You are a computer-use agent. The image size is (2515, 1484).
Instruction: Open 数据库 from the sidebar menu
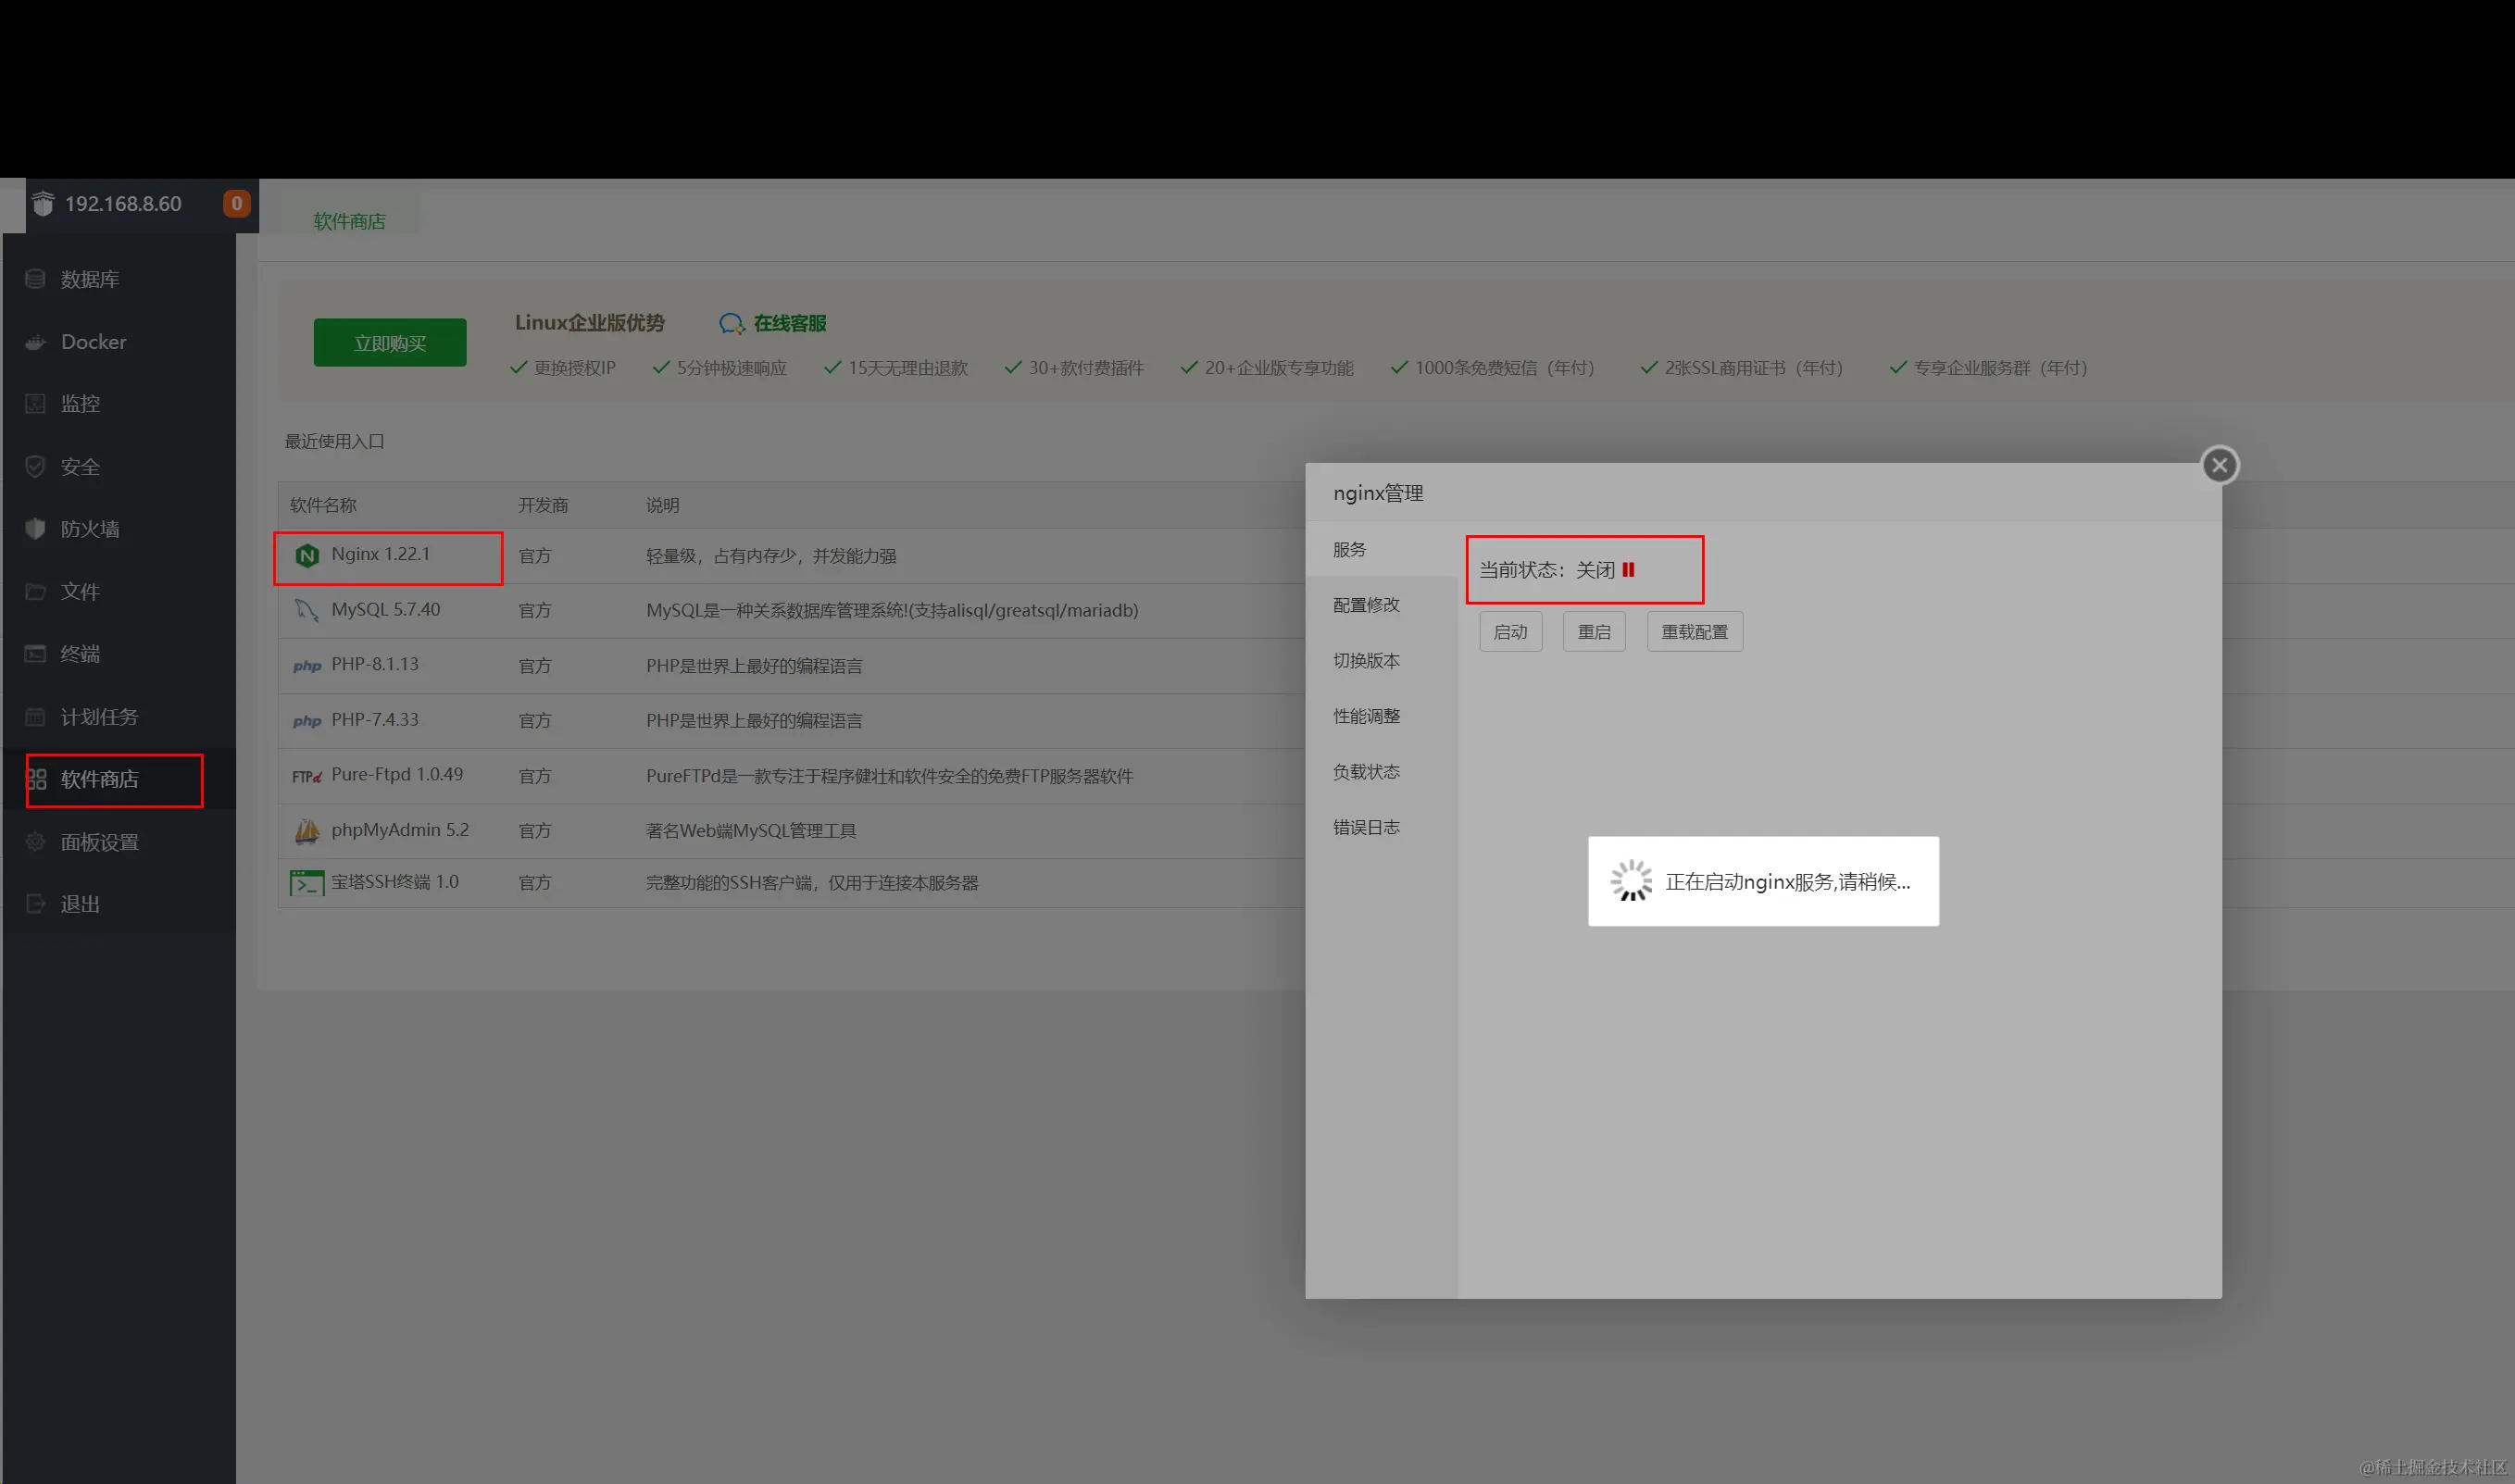point(90,280)
